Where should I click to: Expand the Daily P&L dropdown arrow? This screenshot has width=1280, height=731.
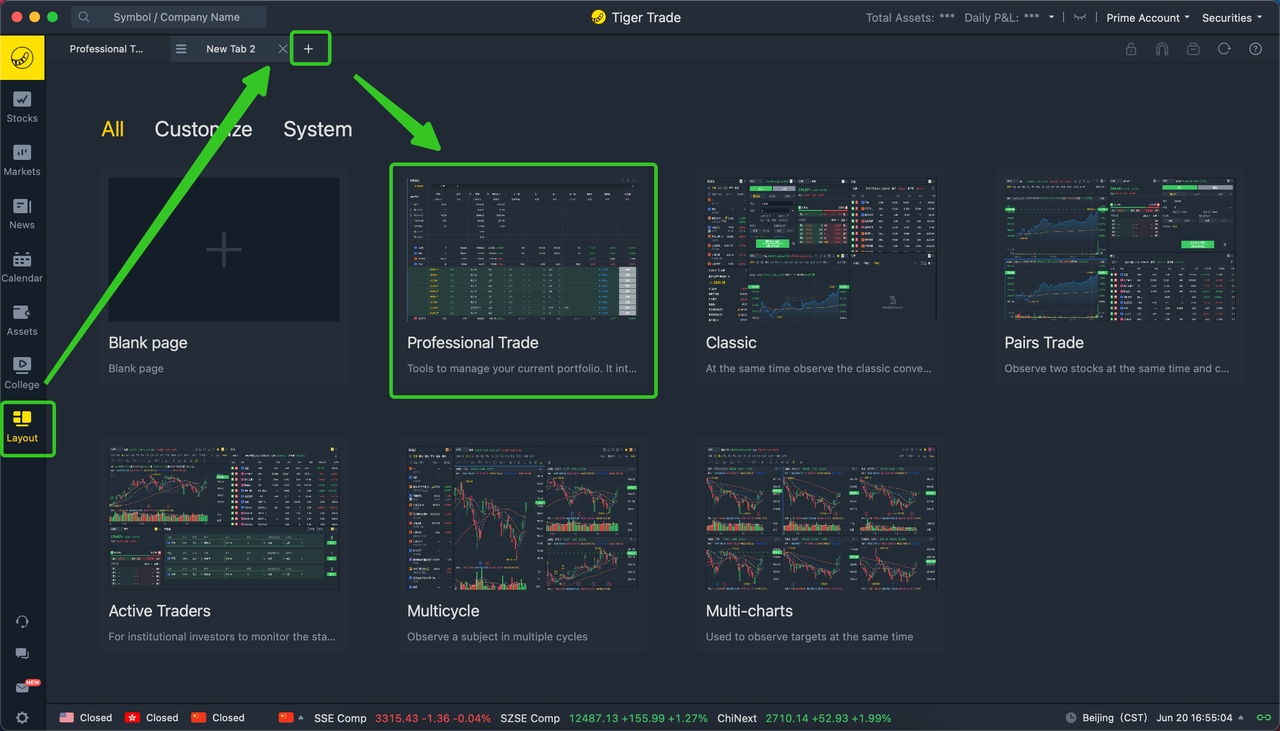1052,18
